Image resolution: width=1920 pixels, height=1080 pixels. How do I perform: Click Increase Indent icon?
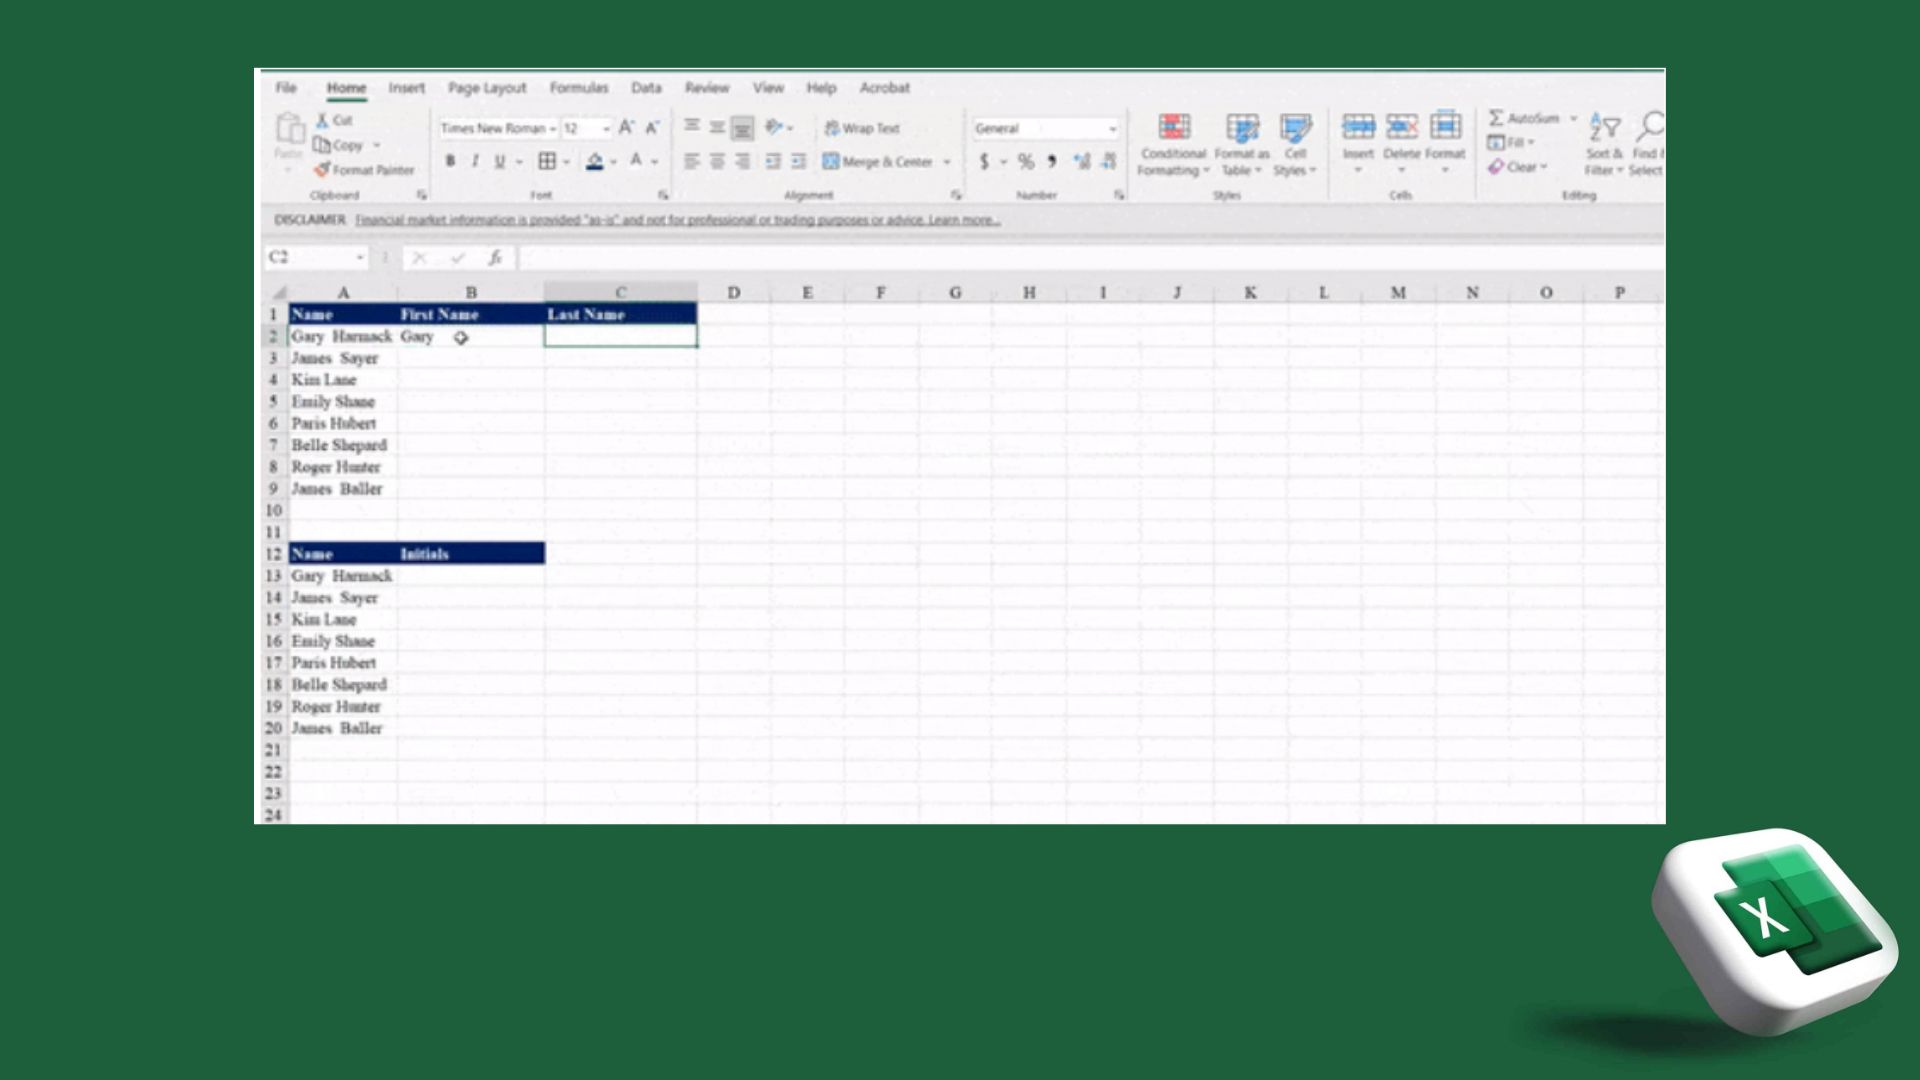coord(798,161)
